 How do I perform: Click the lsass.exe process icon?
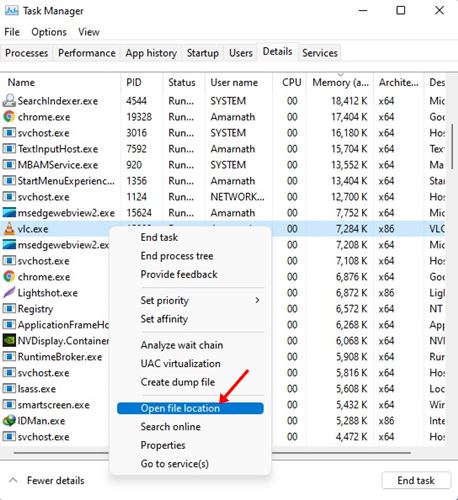click(x=9, y=389)
